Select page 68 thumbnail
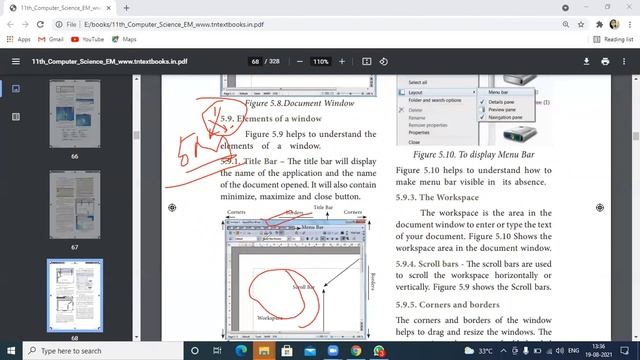Image resolution: width=640 pixels, height=360 pixels. tap(75, 295)
